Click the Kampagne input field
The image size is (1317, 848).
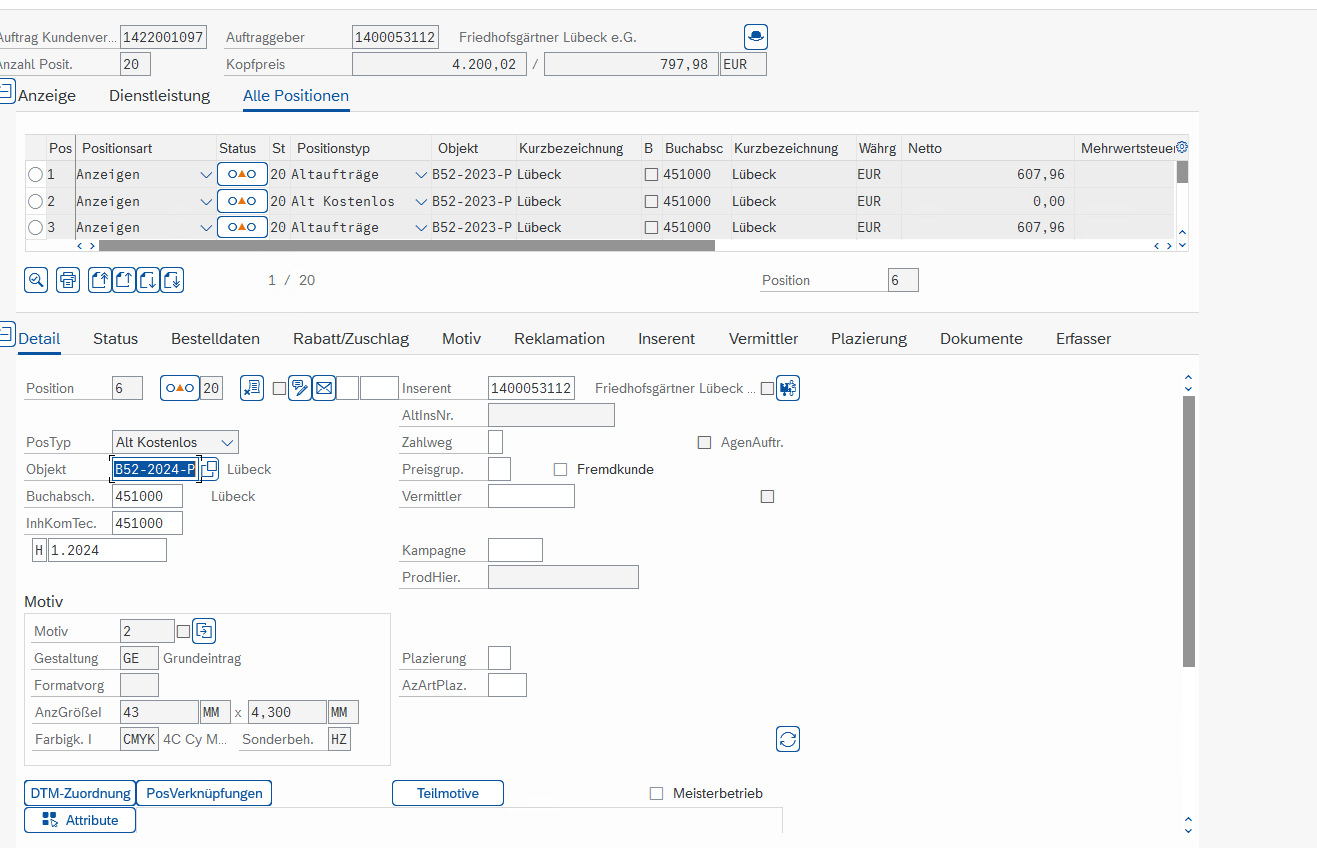tap(515, 550)
